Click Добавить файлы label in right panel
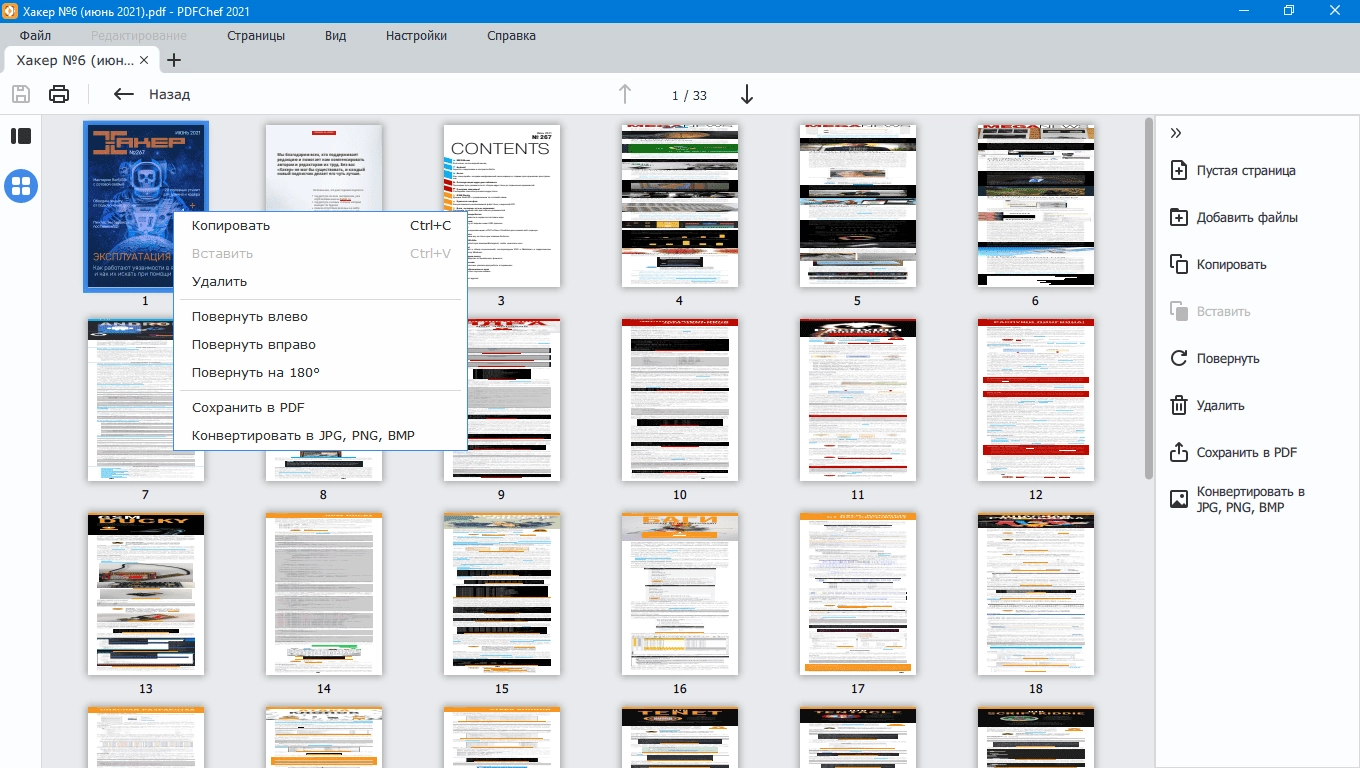This screenshot has height=768, width=1360. (x=1247, y=217)
